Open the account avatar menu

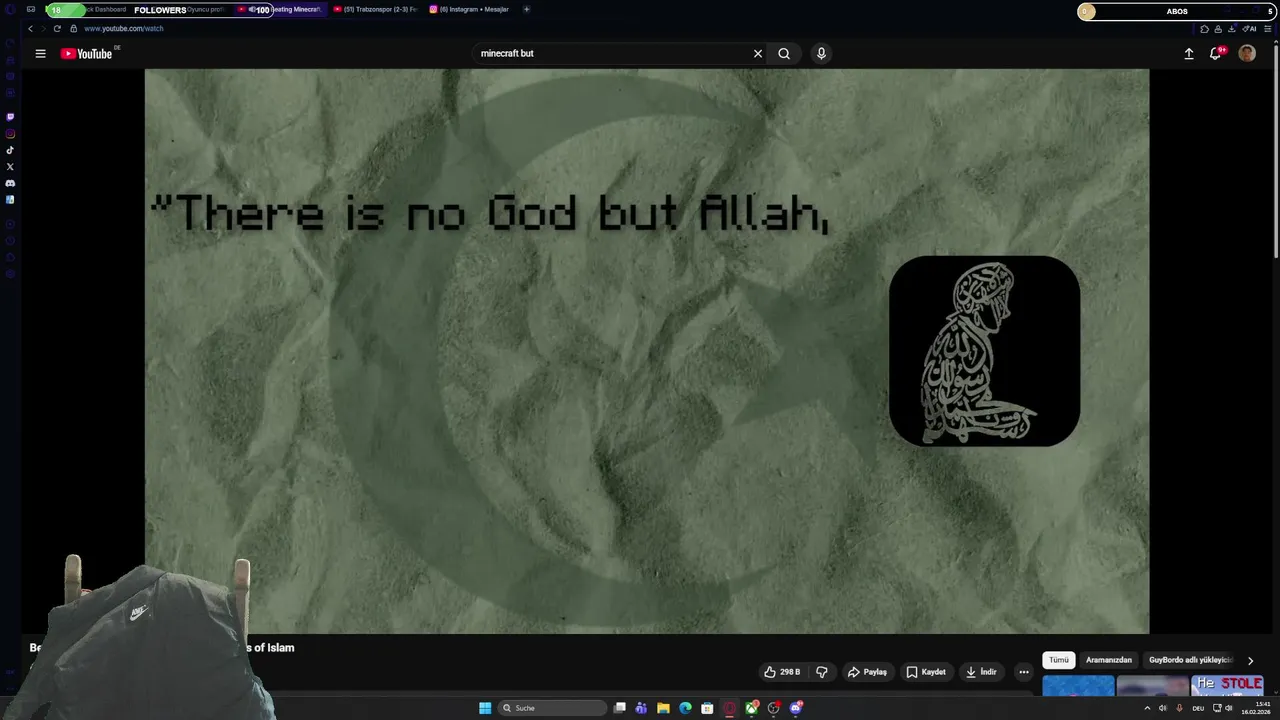point(1247,54)
